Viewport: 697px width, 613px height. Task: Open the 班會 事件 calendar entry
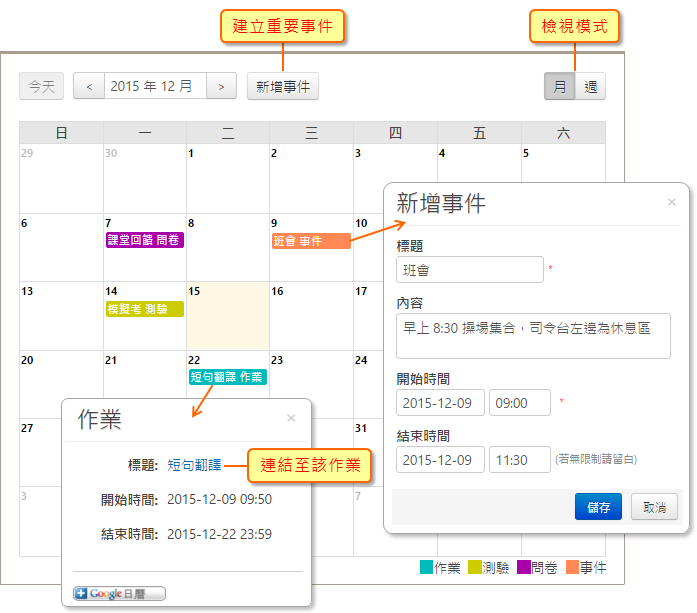point(310,241)
